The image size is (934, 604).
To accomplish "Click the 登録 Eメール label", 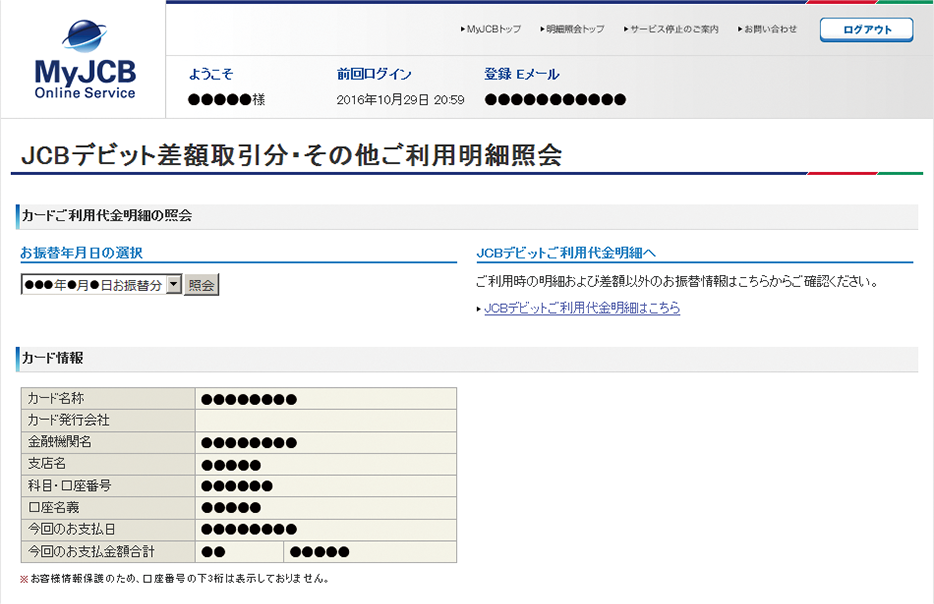I will click(522, 74).
